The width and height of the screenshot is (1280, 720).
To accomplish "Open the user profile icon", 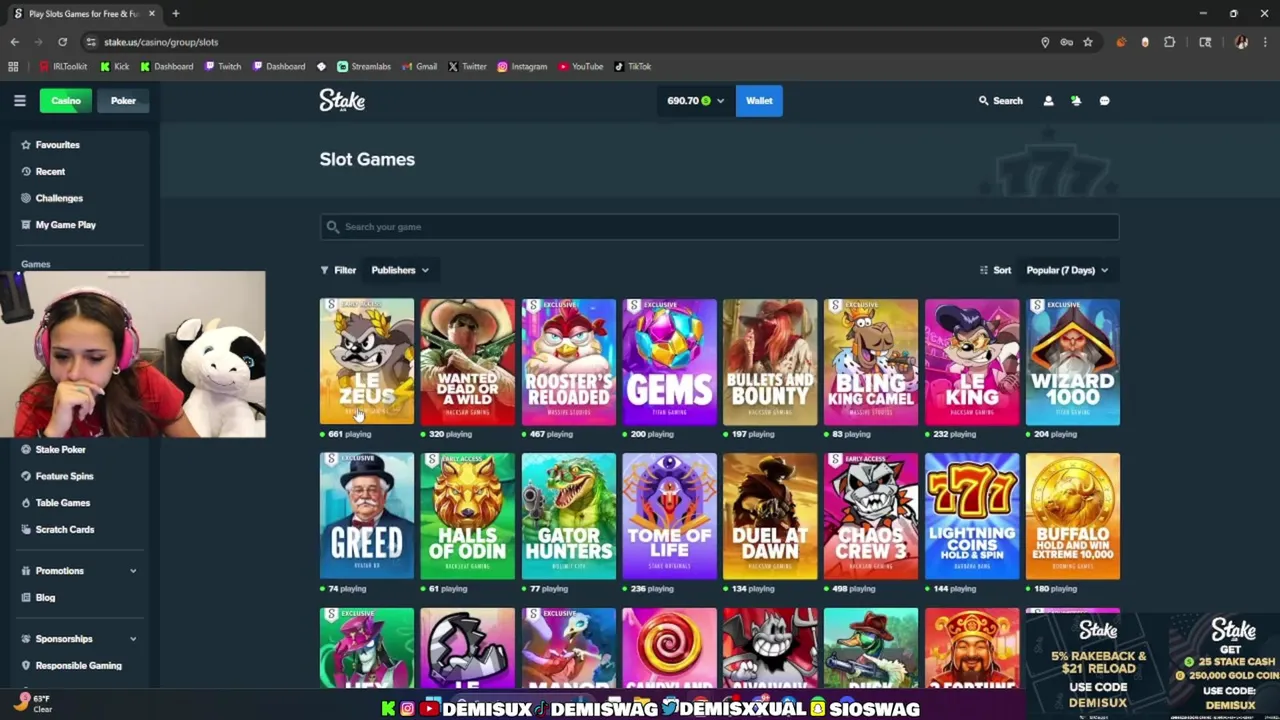I will [1048, 101].
